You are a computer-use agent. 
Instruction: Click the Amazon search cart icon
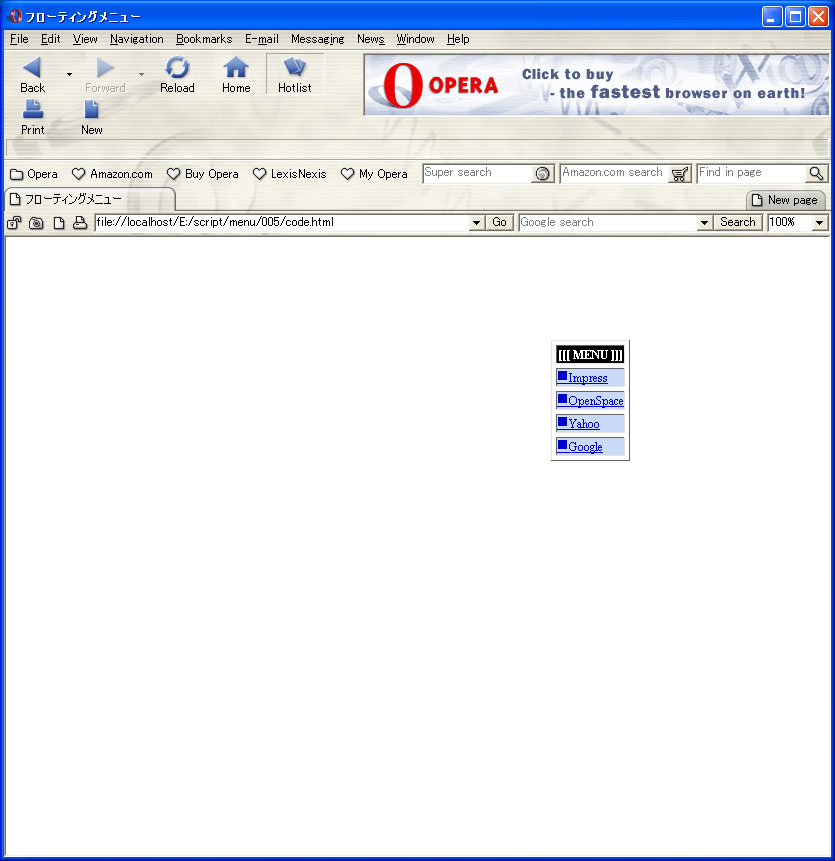click(x=680, y=174)
